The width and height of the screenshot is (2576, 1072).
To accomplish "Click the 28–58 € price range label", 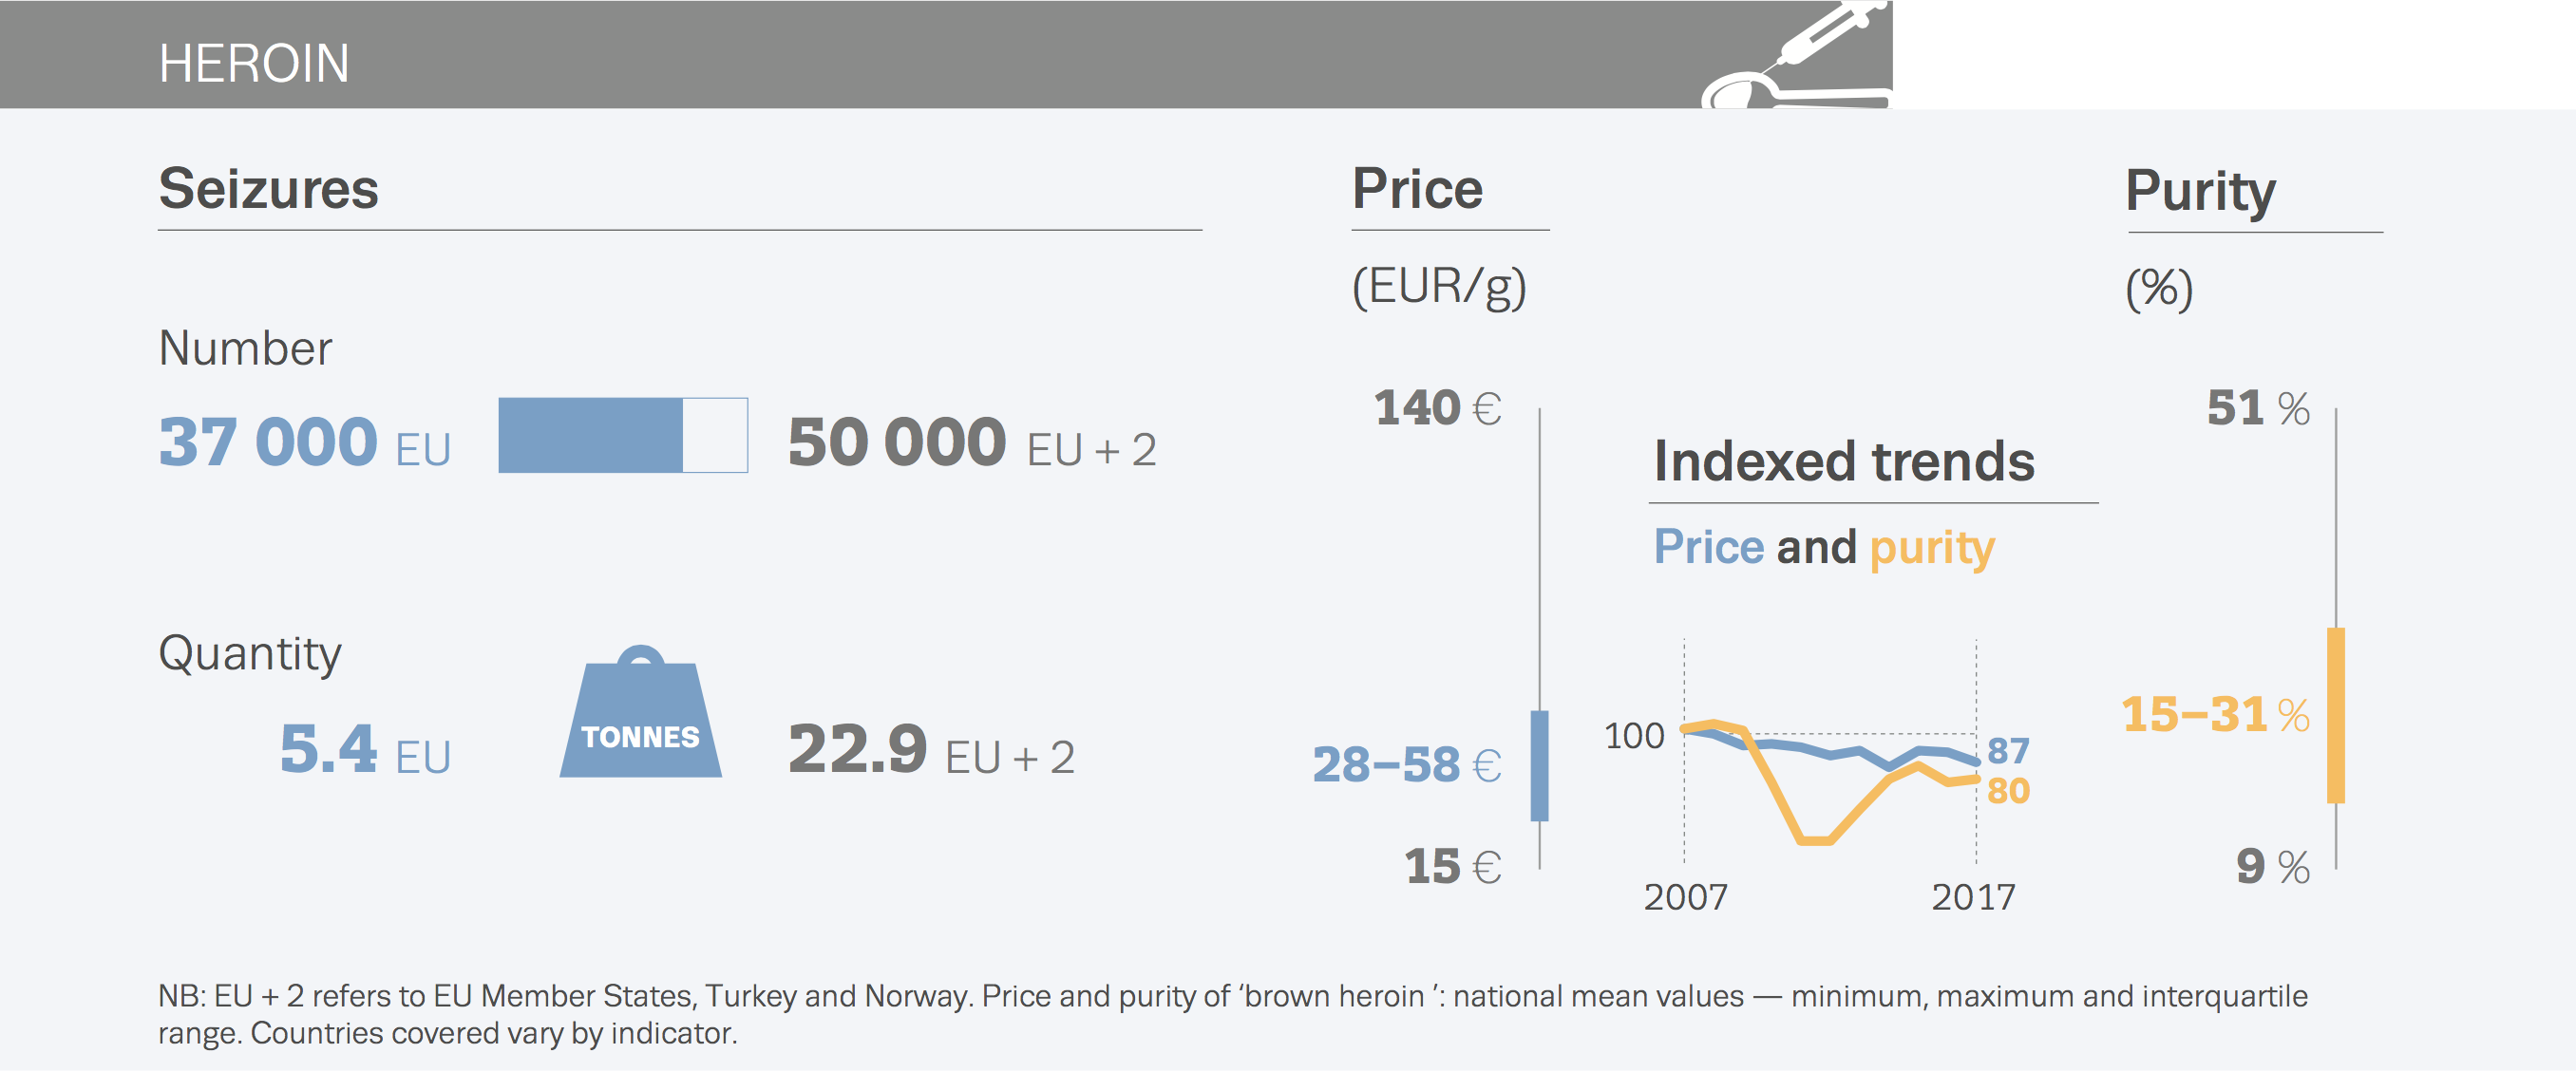I will 1407,765.
